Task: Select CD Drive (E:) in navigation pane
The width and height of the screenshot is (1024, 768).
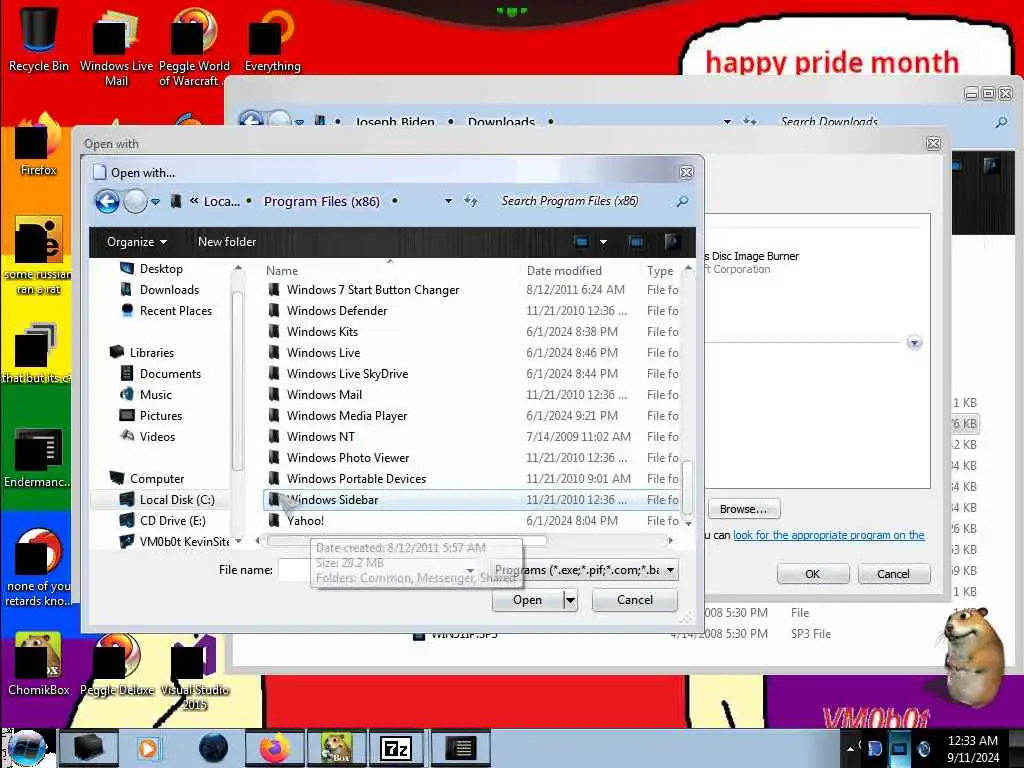Action: click(x=172, y=520)
